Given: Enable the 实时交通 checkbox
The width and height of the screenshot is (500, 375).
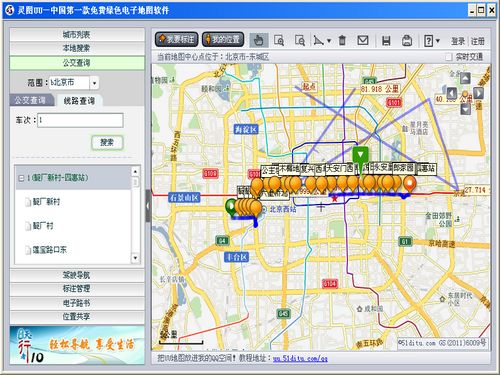Looking at the screenshot, I should click(x=449, y=57).
